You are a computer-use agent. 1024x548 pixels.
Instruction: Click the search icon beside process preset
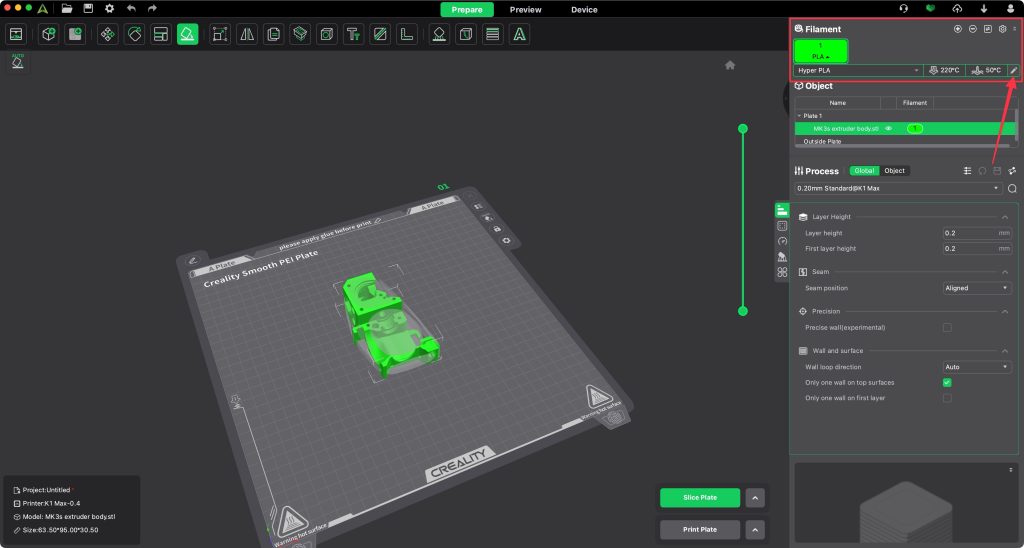pos(1012,188)
